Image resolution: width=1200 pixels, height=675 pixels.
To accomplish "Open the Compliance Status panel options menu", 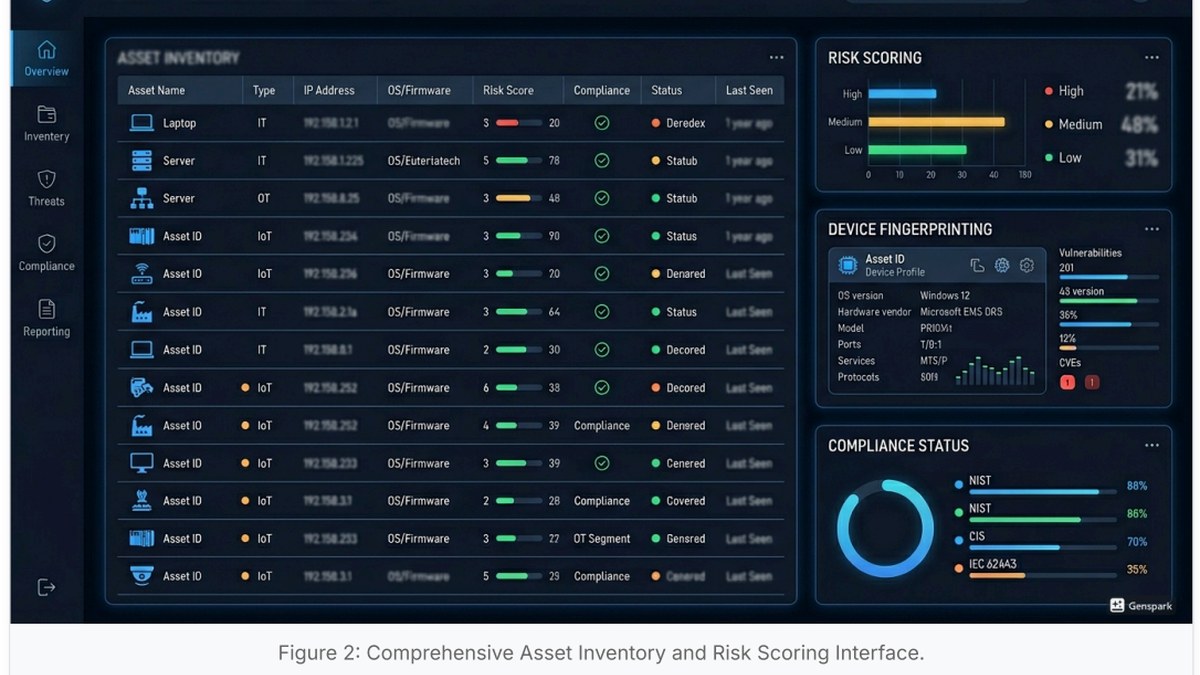I will tap(1152, 446).
